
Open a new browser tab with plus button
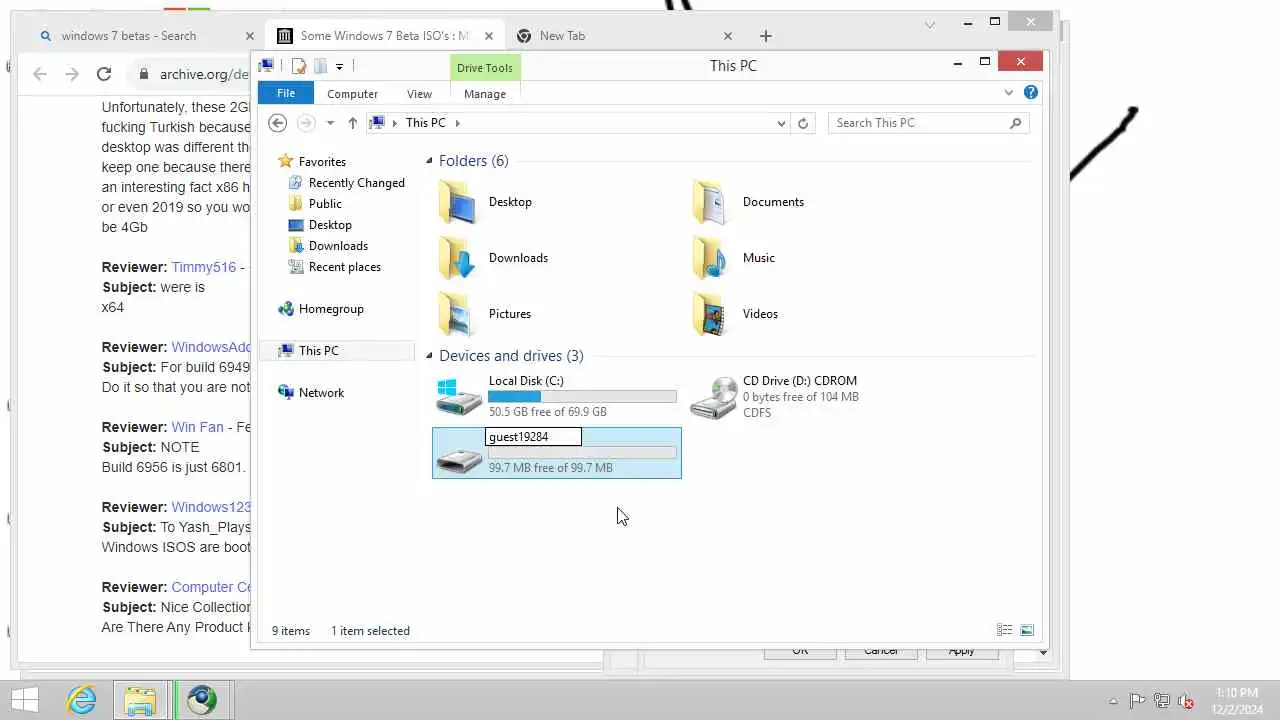point(765,36)
